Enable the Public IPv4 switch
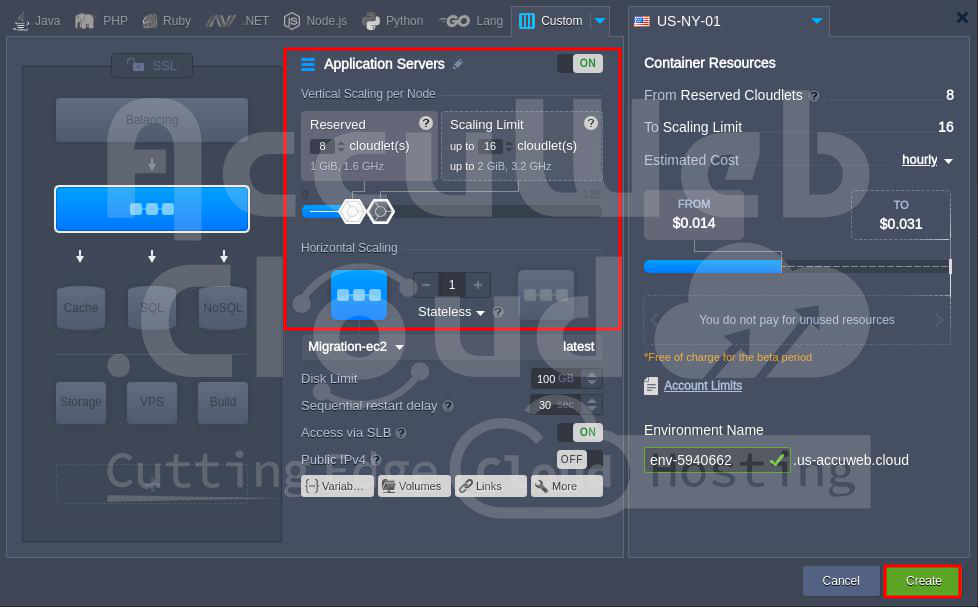Viewport: 978px width, 607px height. (x=580, y=459)
